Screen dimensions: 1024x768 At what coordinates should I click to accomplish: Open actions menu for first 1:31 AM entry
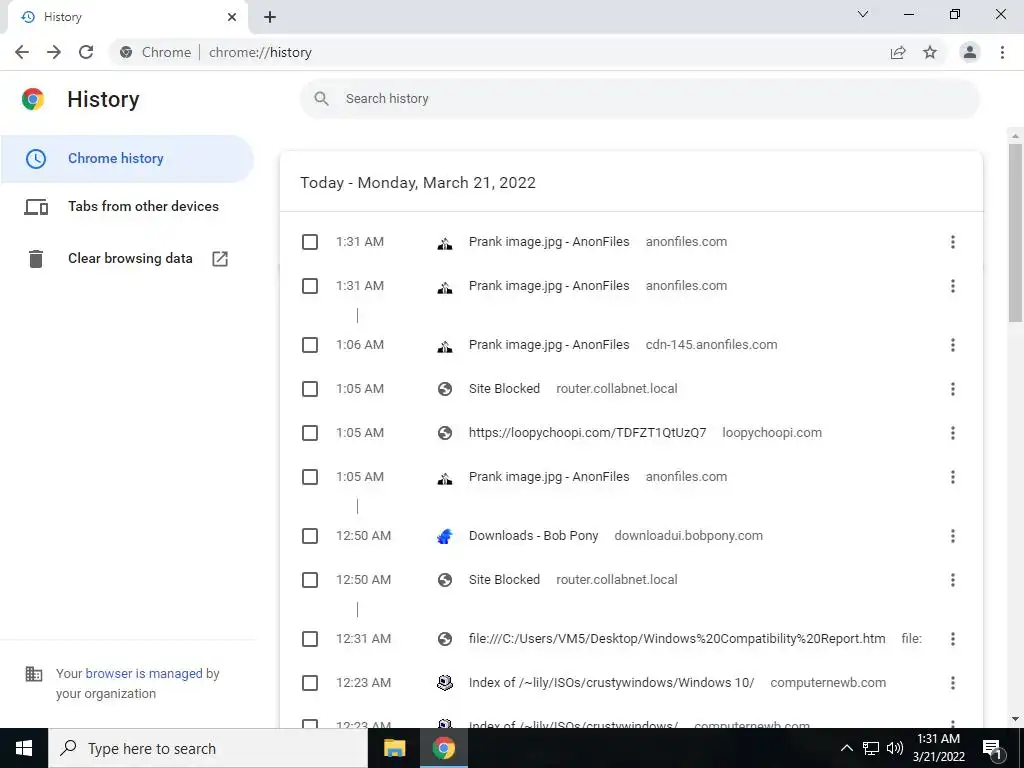coord(953,242)
